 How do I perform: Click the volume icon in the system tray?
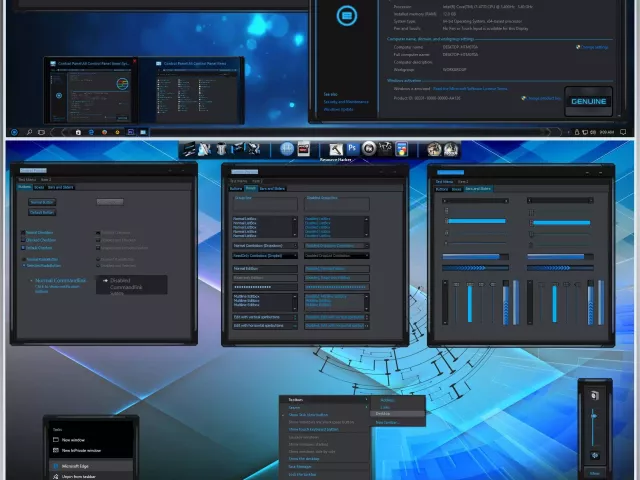(593, 132)
